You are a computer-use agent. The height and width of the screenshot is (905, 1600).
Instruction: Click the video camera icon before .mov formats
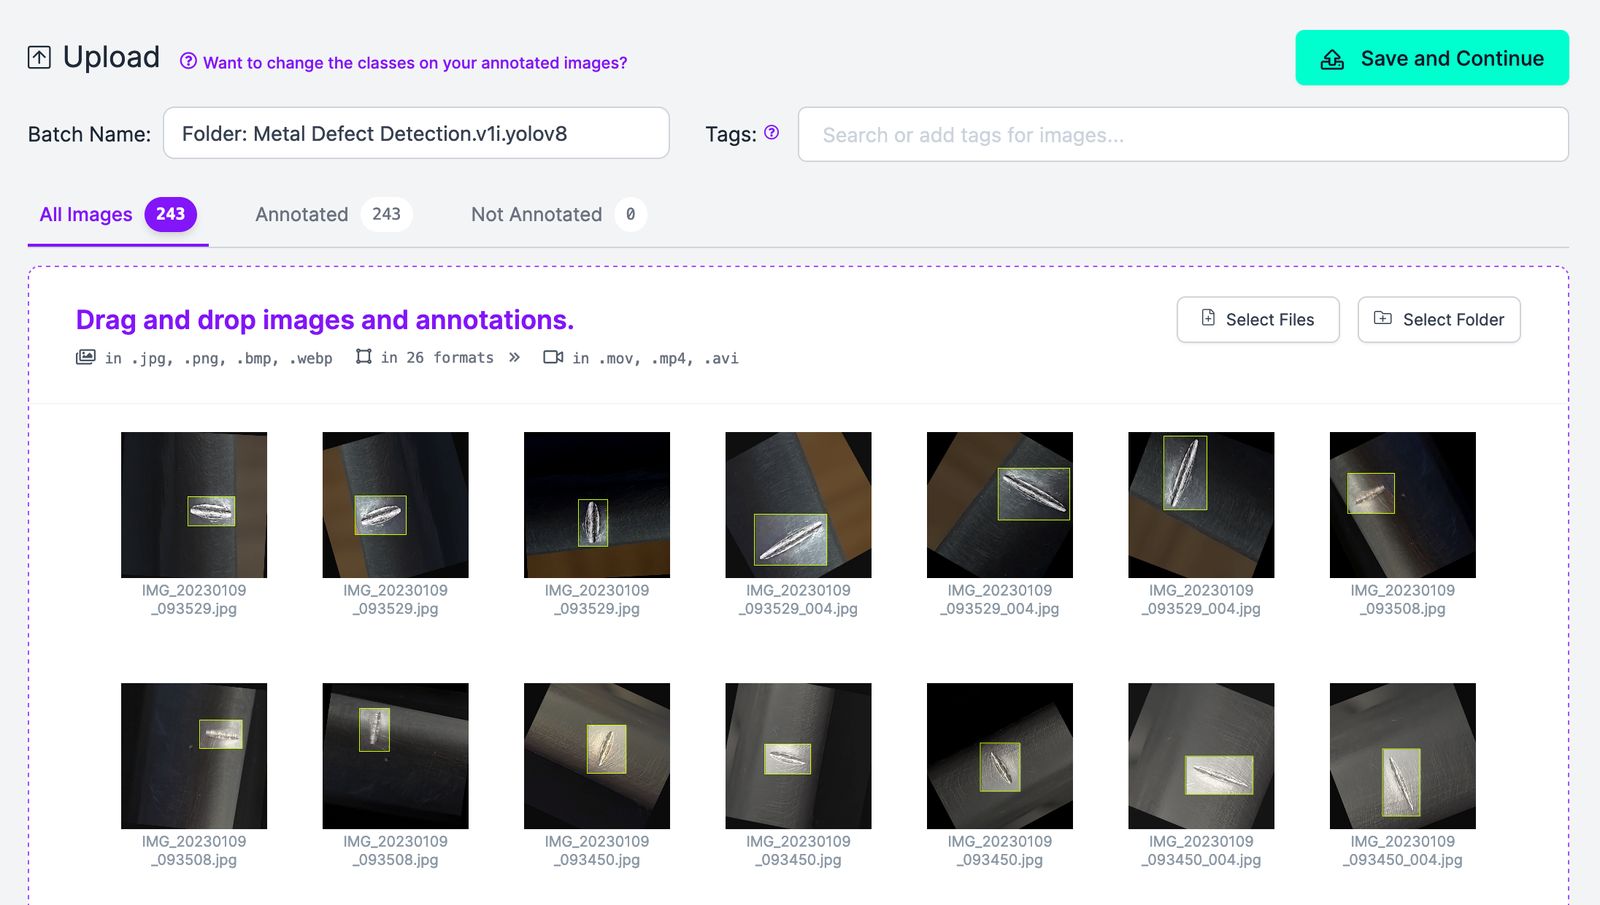551,357
